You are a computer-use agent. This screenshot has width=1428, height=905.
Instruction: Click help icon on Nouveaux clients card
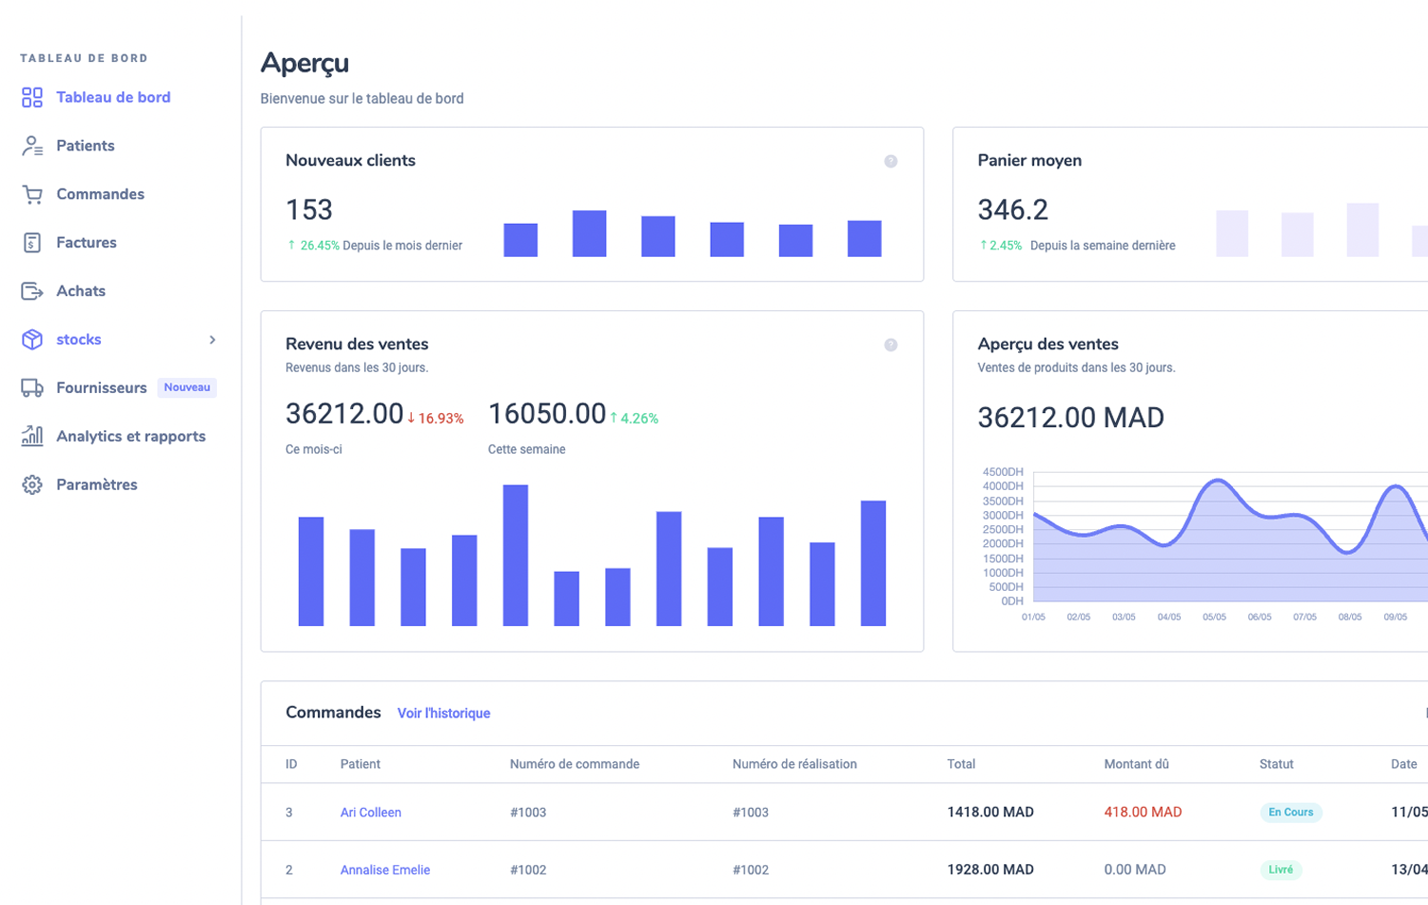pyautogui.click(x=890, y=161)
